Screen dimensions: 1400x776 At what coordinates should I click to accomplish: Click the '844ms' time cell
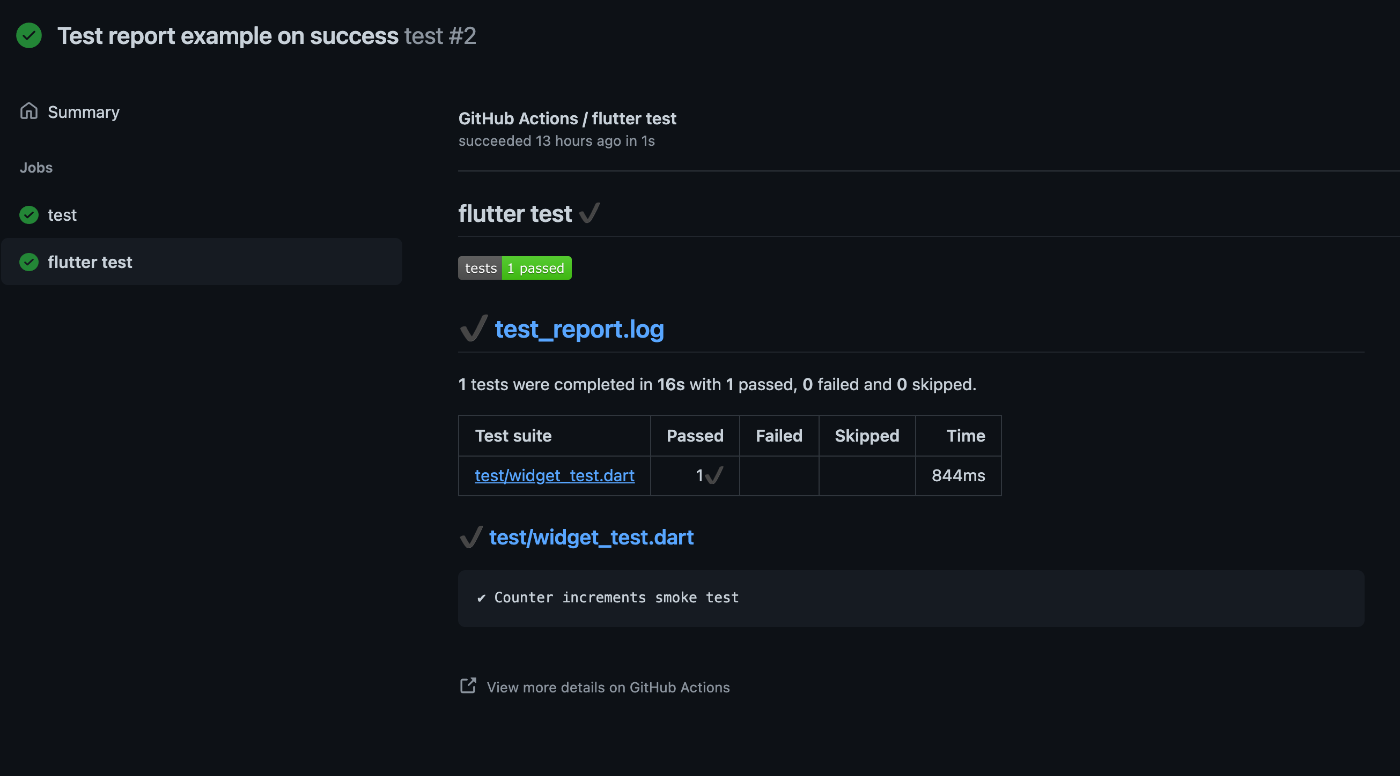pos(958,475)
